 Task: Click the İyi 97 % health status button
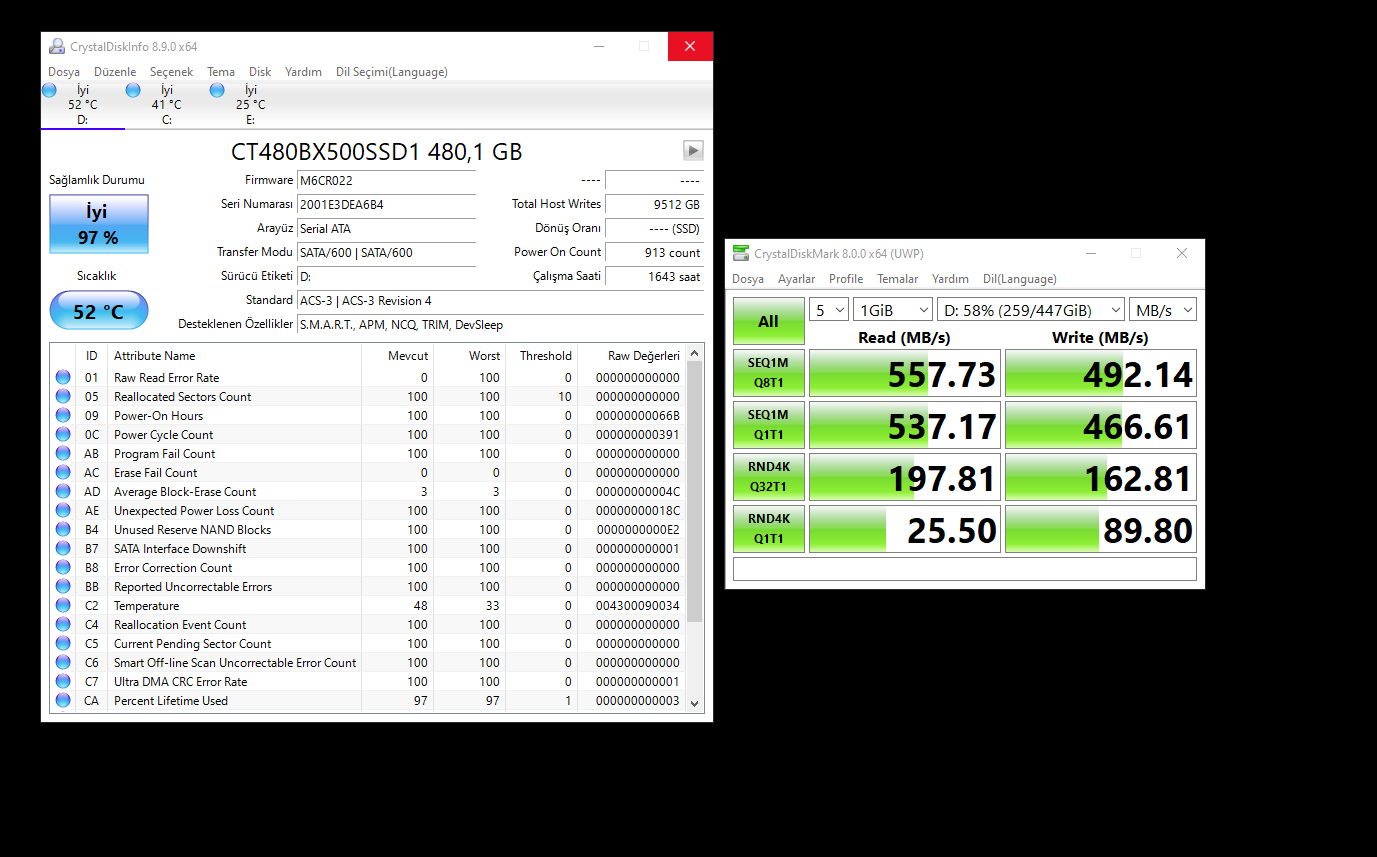tap(99, 224)
